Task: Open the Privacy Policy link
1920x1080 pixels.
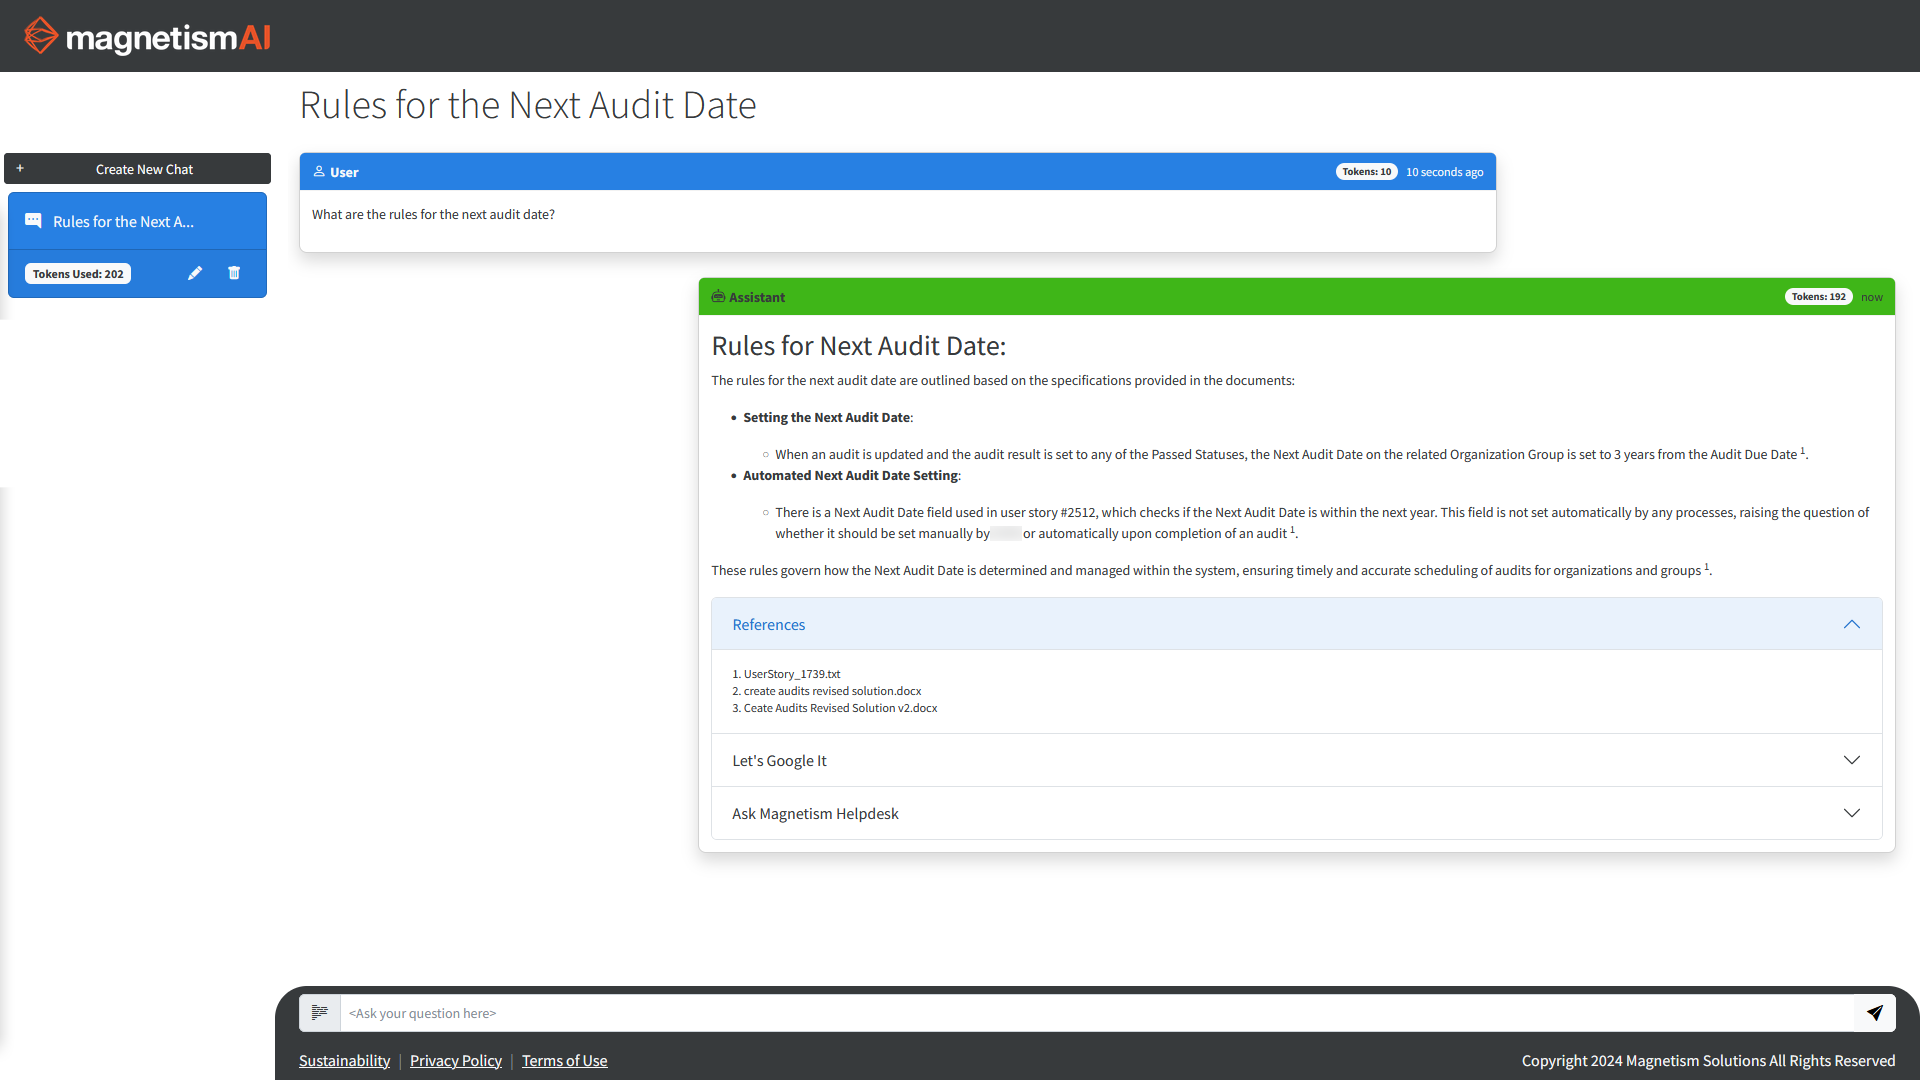Action: [x=456, y=1061]
